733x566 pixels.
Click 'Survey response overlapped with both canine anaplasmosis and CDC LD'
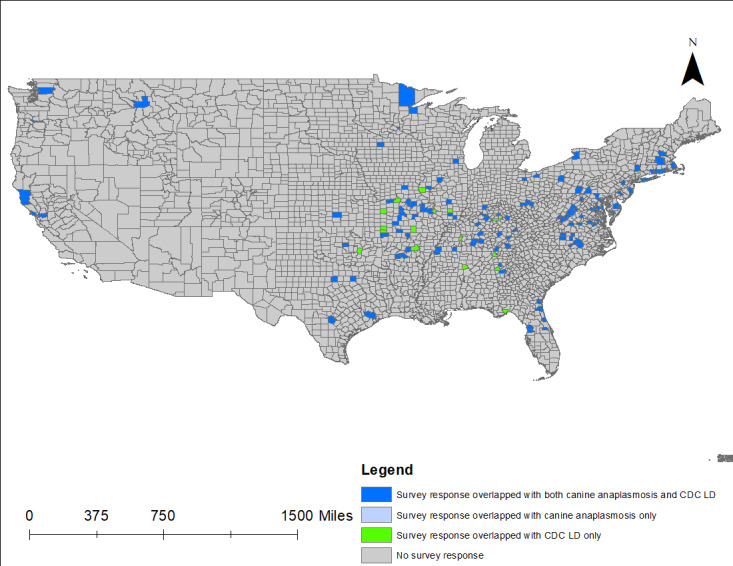coord(556,494)
